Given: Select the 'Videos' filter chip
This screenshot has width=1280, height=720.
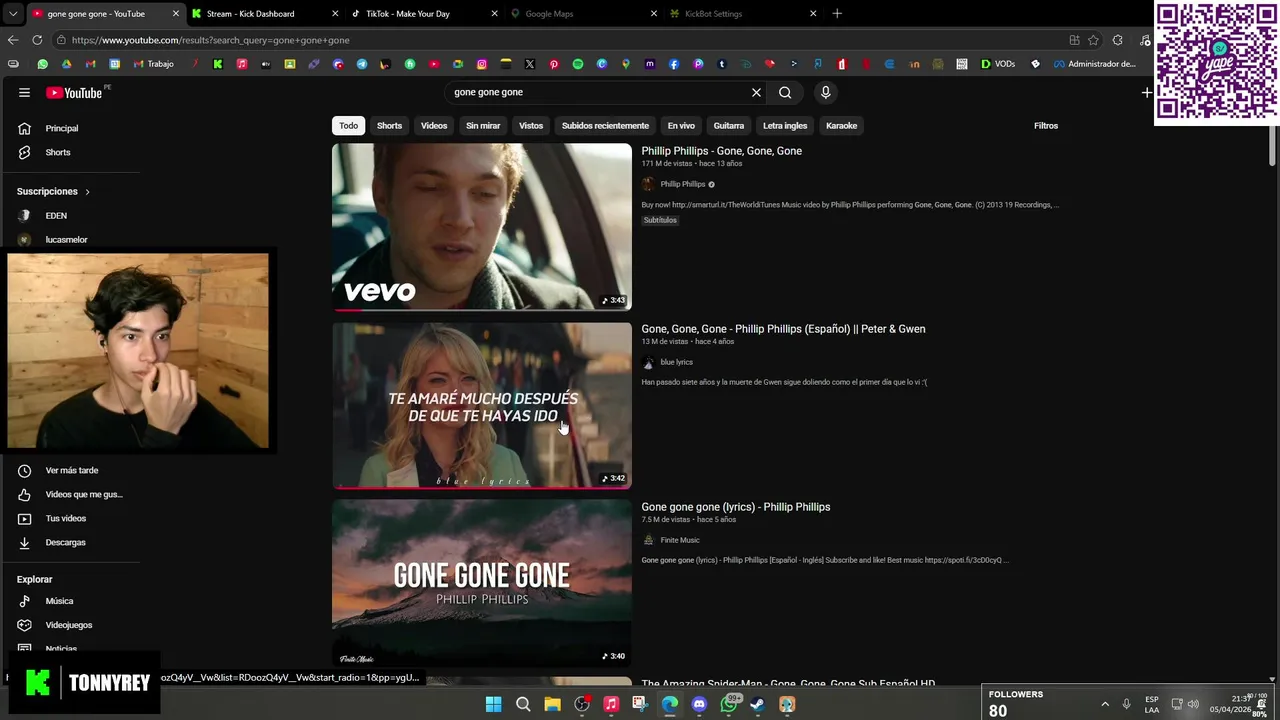Looking at the screenshot, I should [x=434, y=126].
